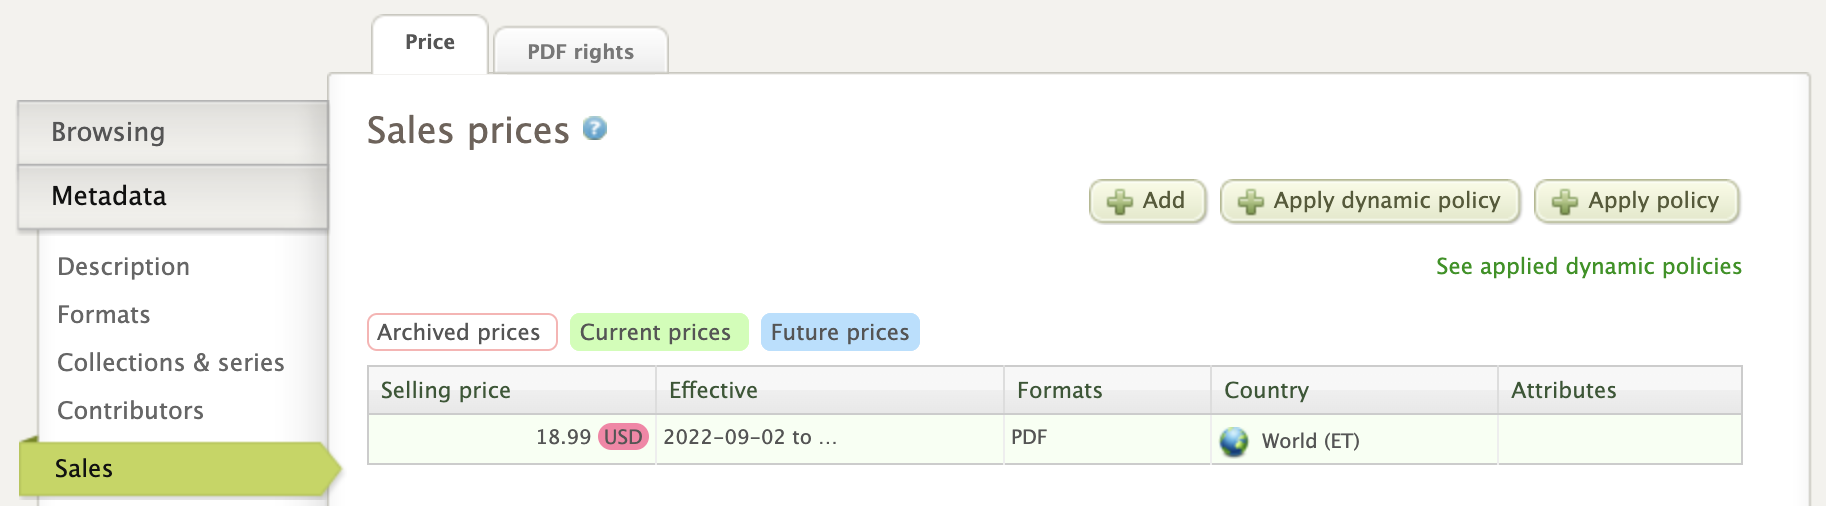
Task: Toggle Future prices filter
Action: pyautogui.click(x=840, y=332)
